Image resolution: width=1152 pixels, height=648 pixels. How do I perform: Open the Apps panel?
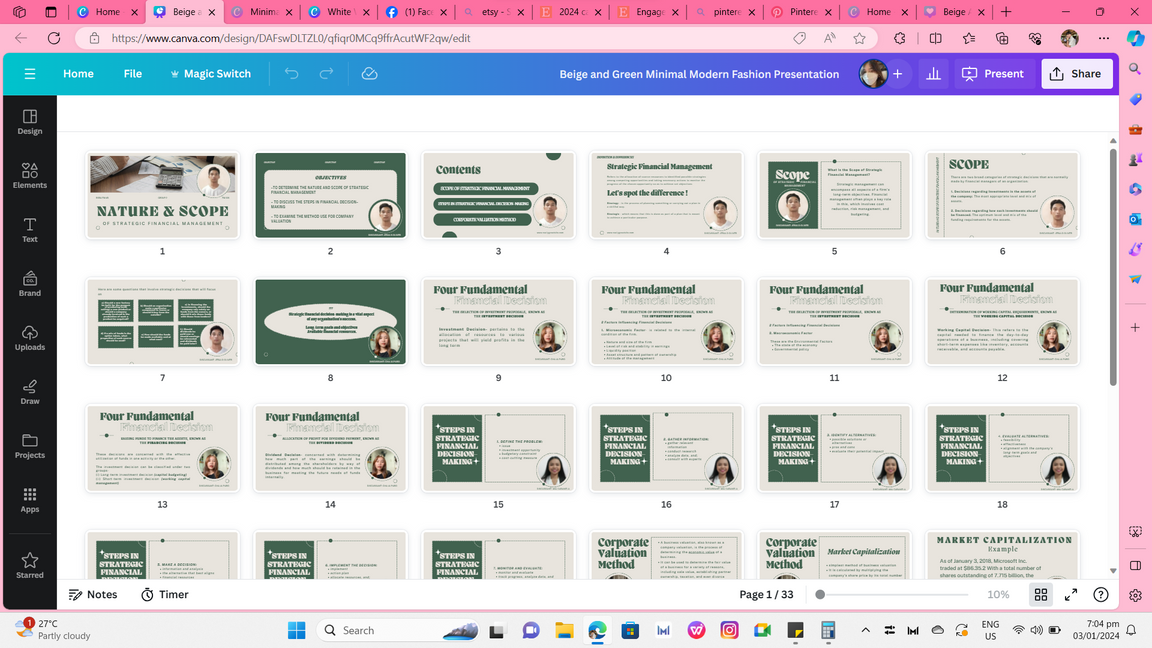pyautogui.click(x=30, y=500)
